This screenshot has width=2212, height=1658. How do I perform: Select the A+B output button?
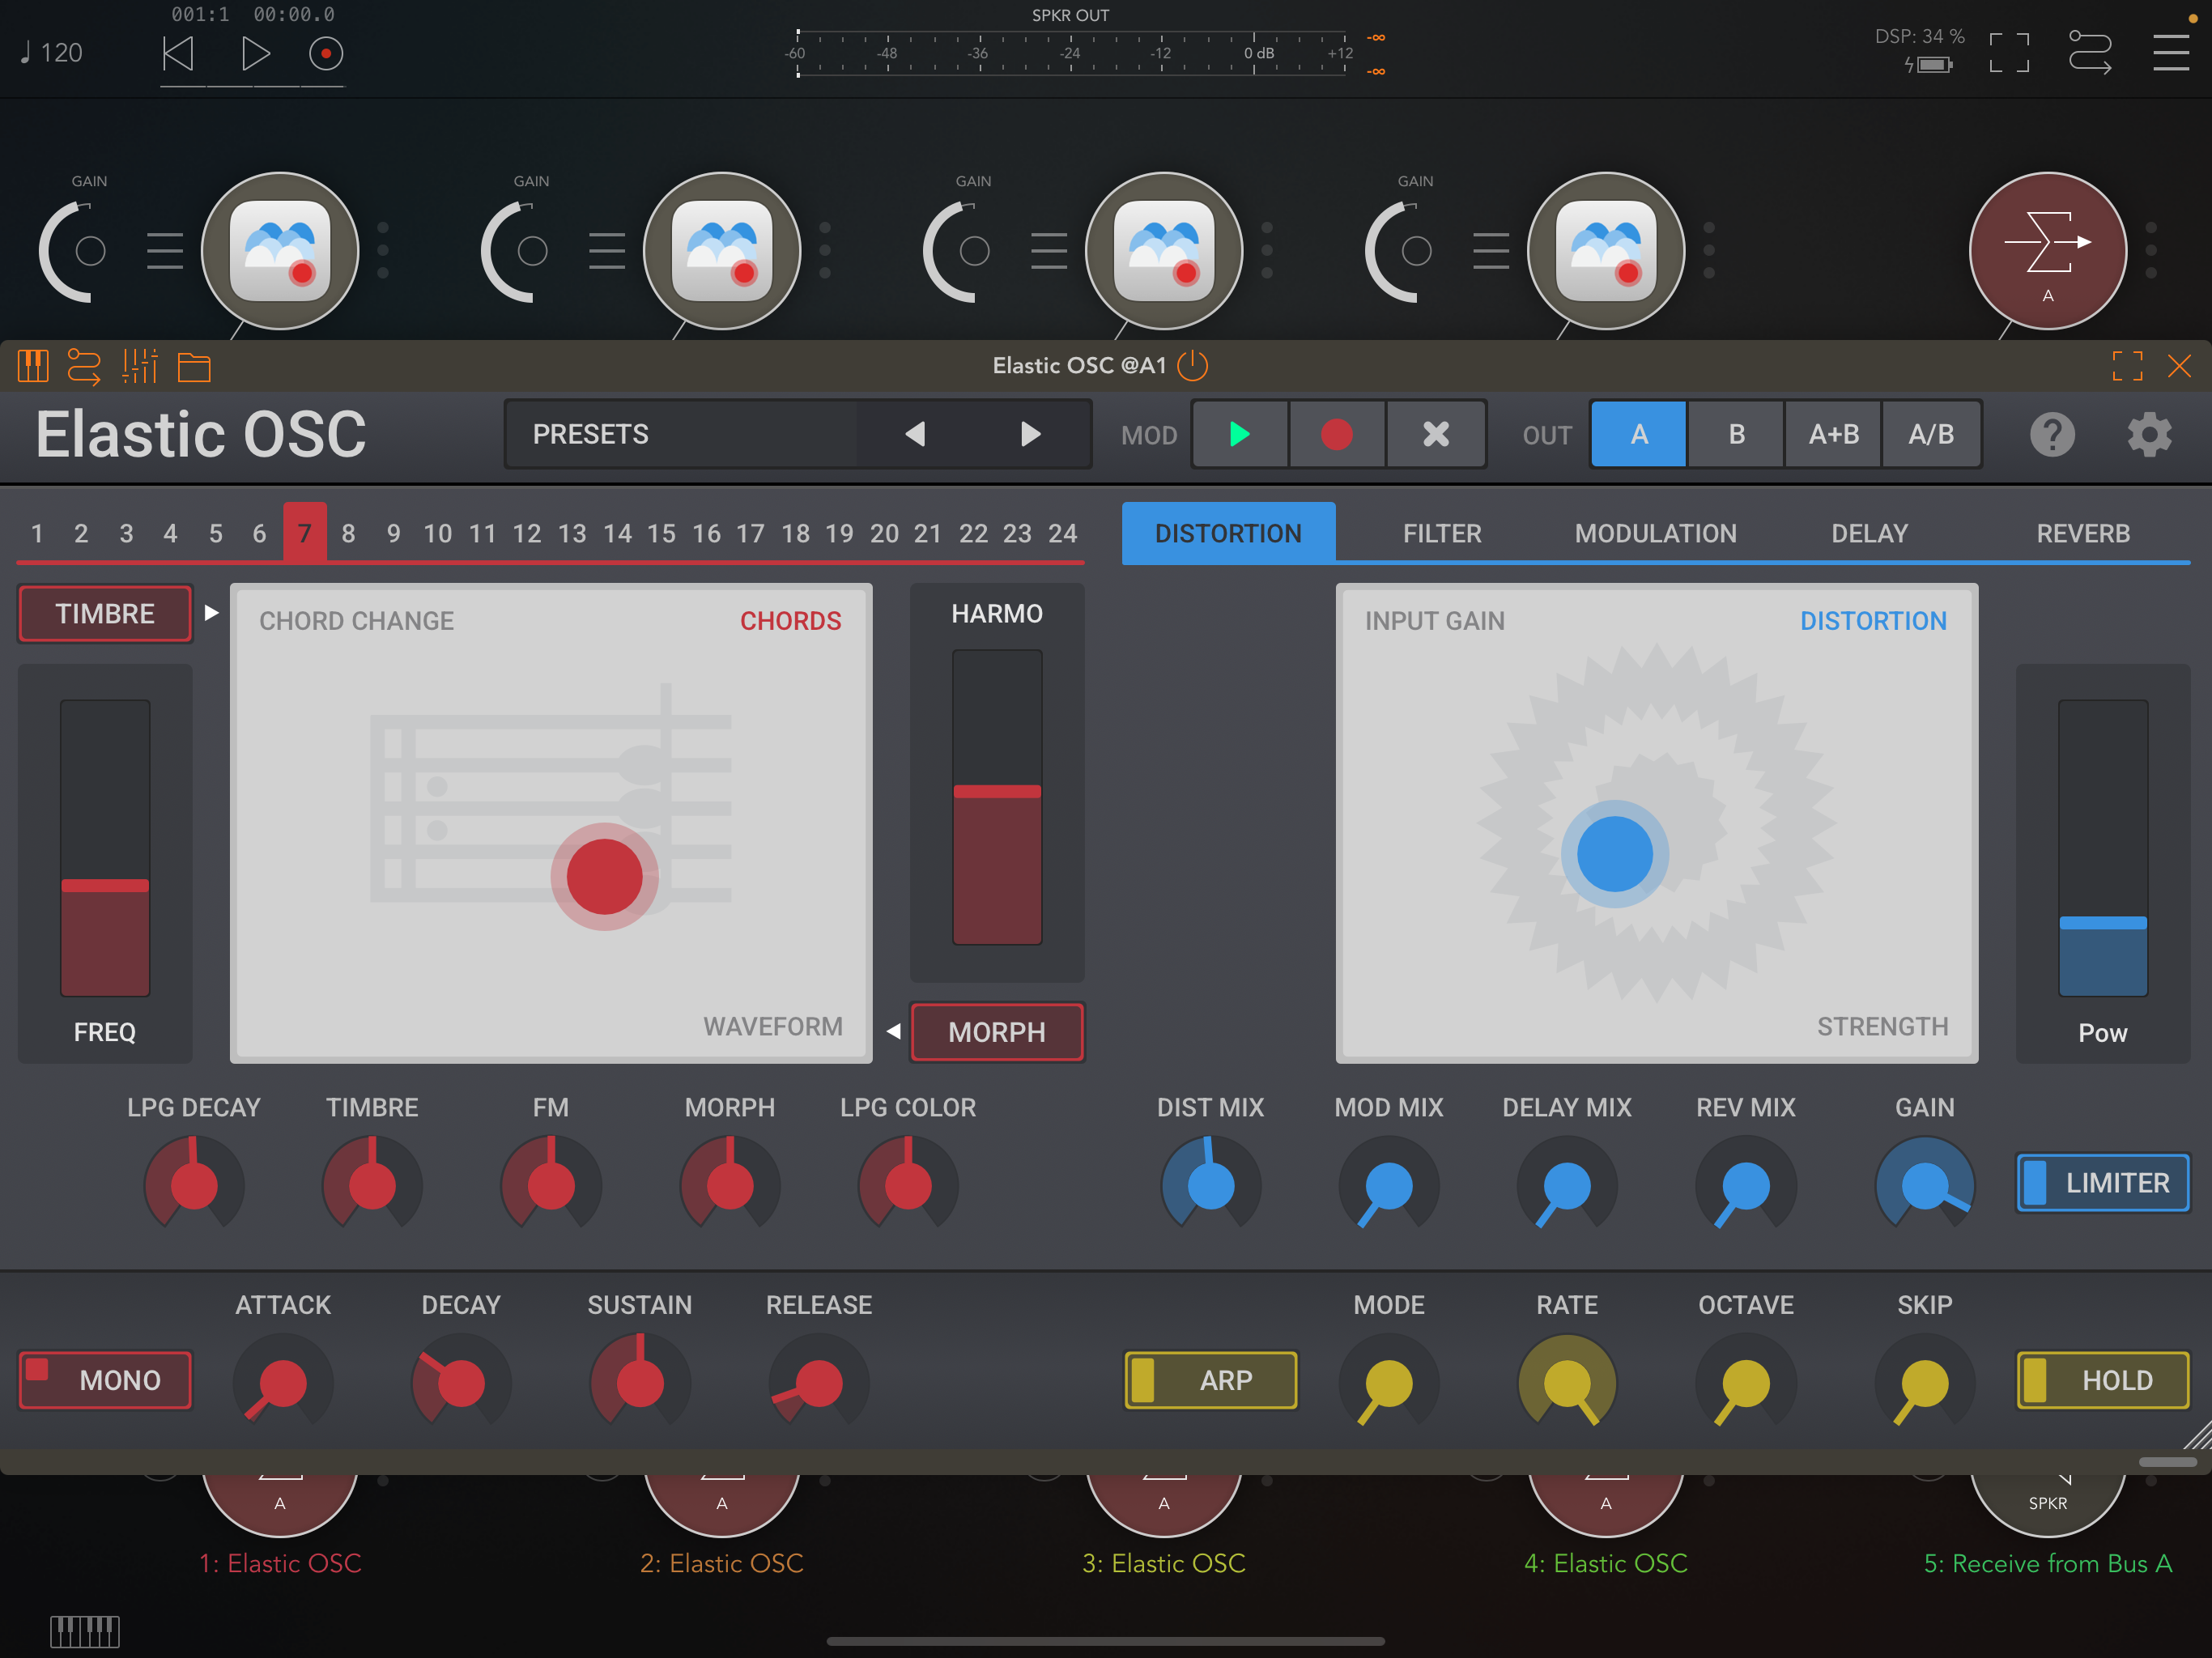pyautogui.click(x=1834, y=434)
